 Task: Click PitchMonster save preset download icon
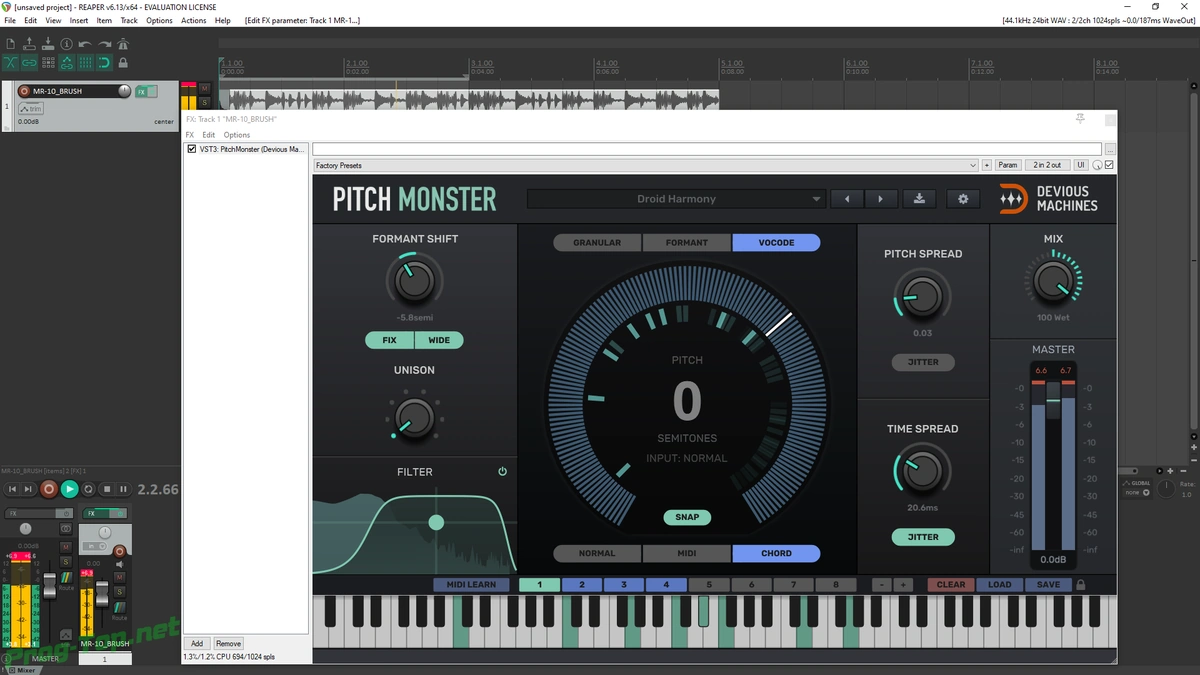pos(919,199)
